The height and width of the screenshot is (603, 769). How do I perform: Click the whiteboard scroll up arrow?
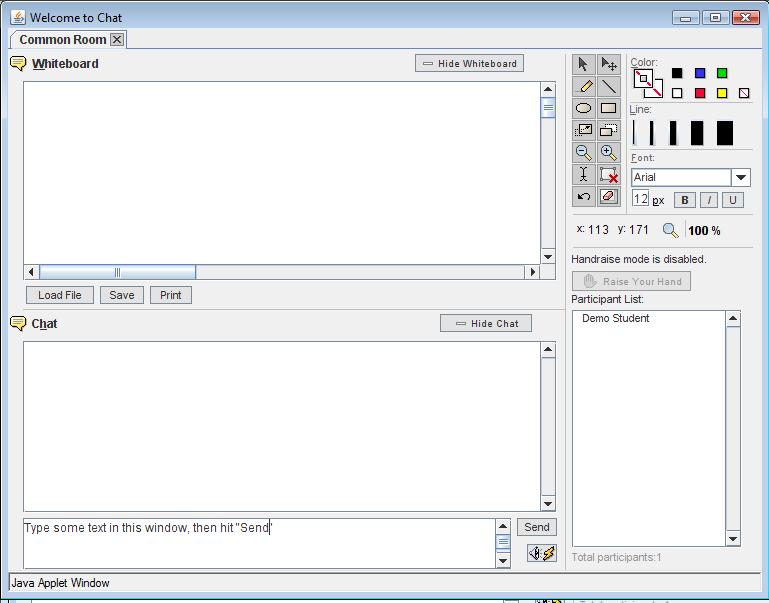[x=548, y=89]
